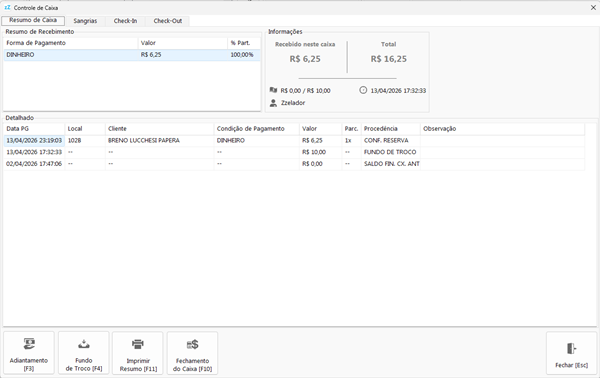This screenshot has width=600, height=378.
Task: Open the Adiantamento [F3] function
Action: pos(29,353)
